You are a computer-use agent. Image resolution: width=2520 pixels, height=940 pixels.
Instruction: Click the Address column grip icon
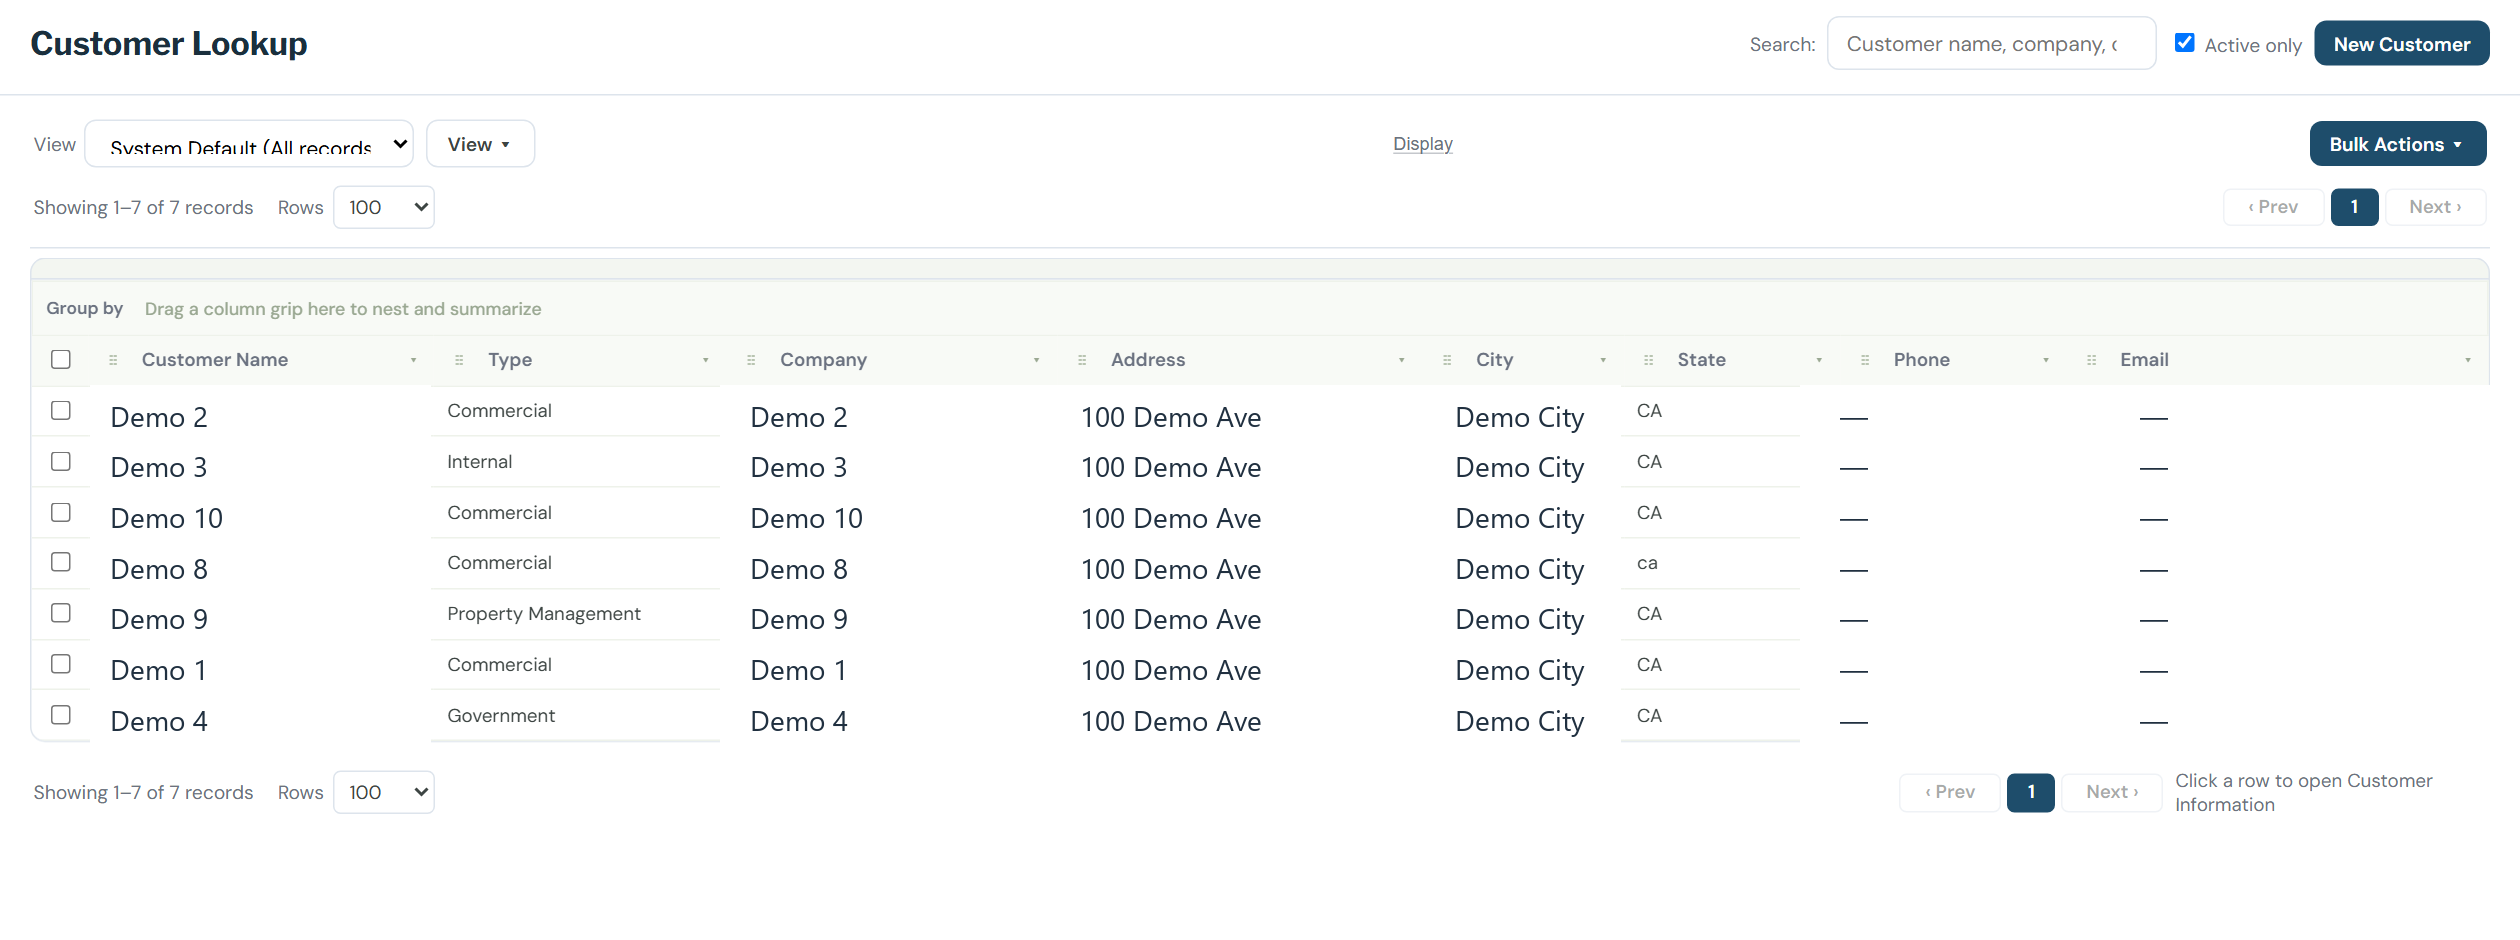pos(1082,360)
